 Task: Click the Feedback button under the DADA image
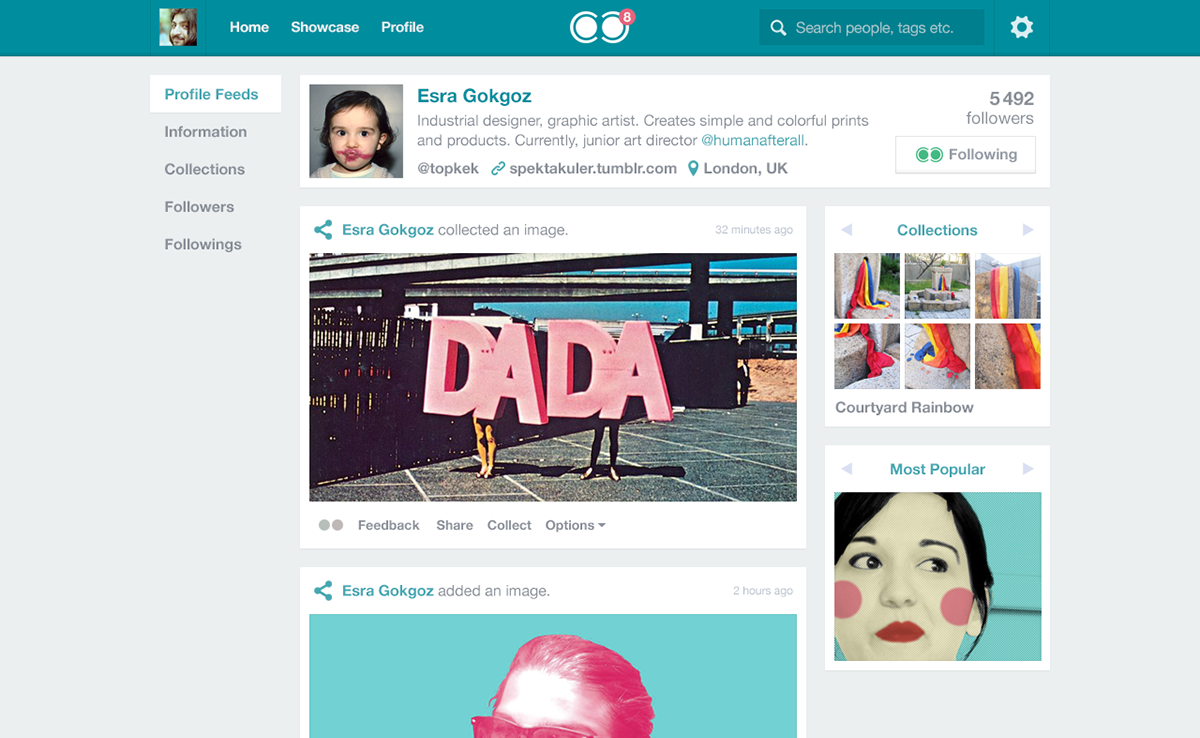(x=389, y=525)
